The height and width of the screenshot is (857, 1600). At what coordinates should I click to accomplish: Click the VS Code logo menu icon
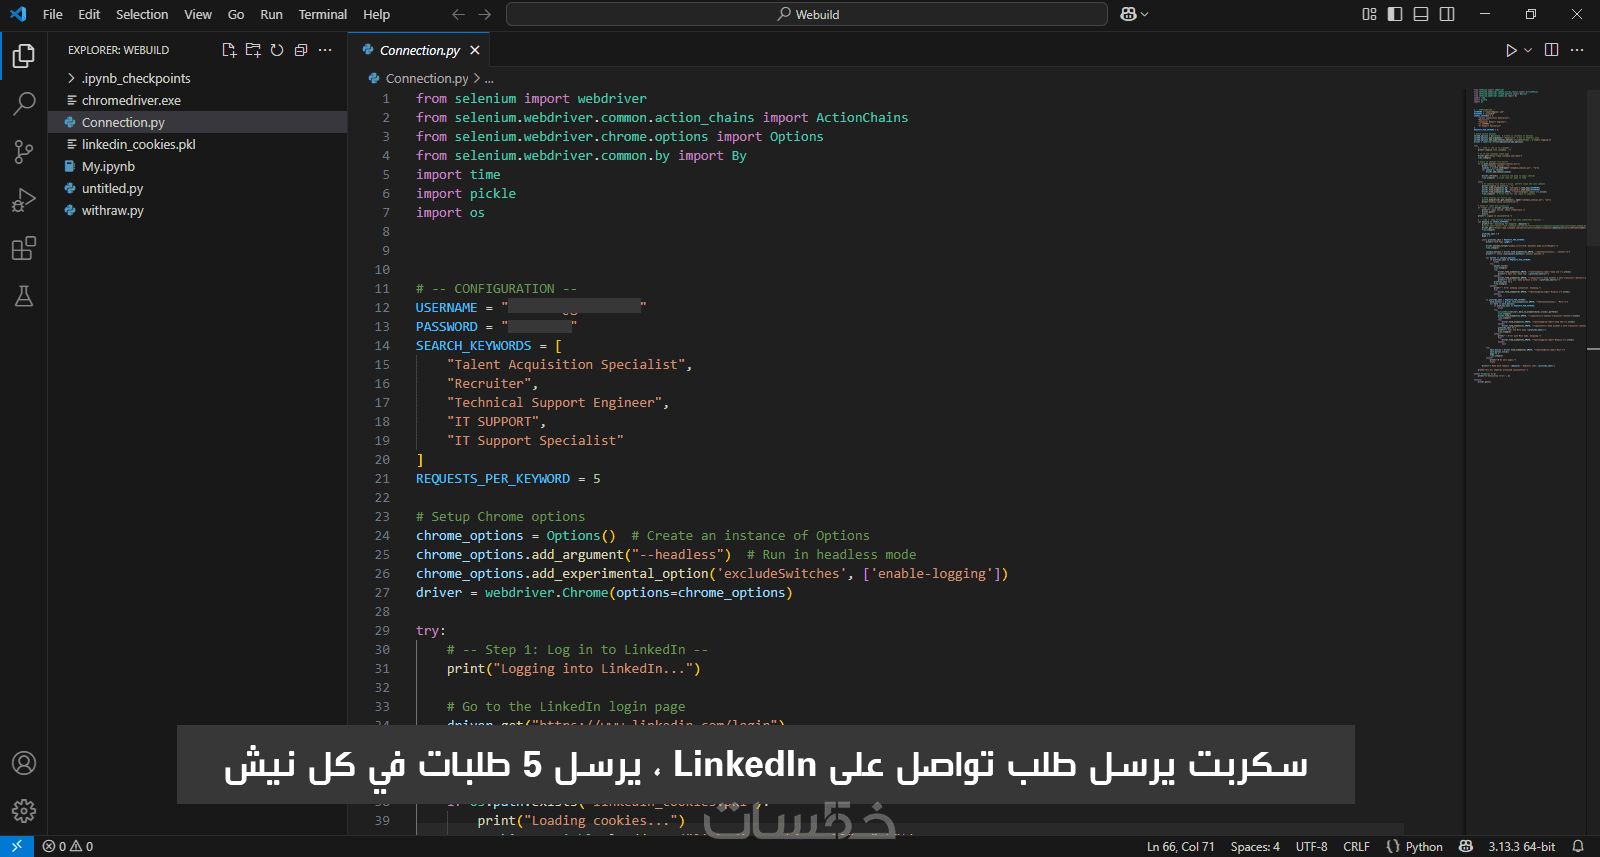click(18, 14)
